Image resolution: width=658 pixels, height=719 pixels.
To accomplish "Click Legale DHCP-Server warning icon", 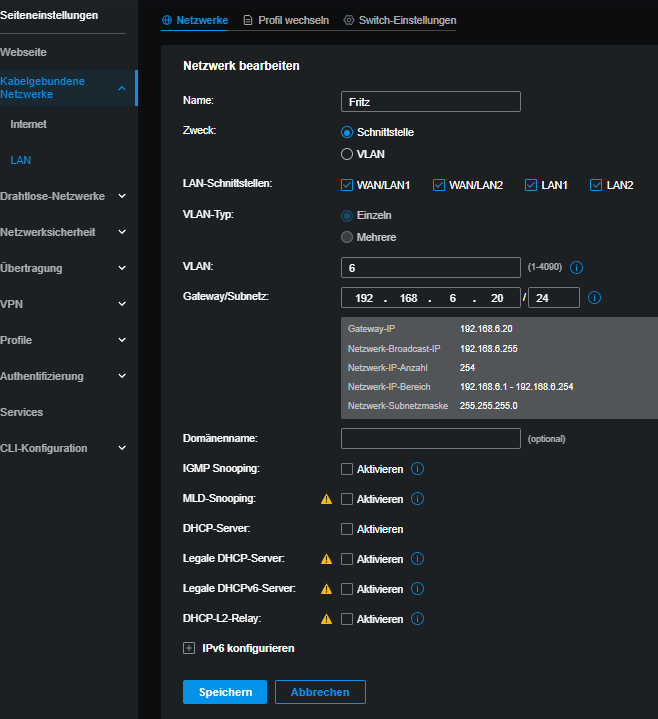I will 326,559.
